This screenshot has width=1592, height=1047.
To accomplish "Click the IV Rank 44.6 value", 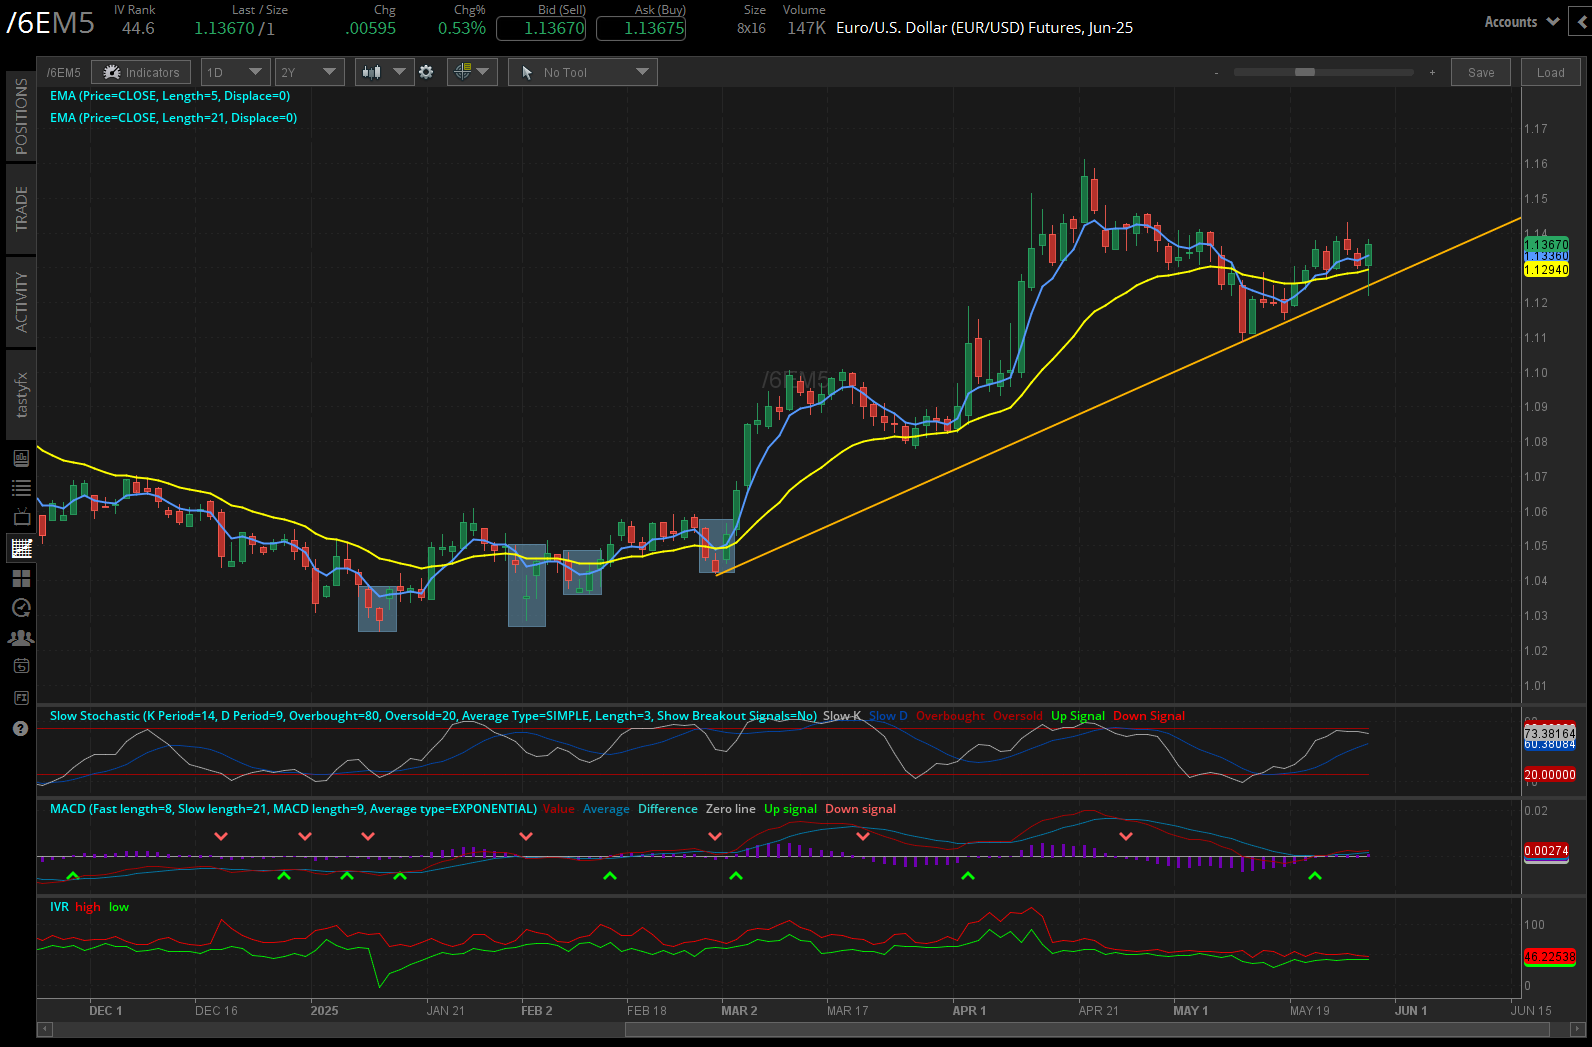I will 138,28.
